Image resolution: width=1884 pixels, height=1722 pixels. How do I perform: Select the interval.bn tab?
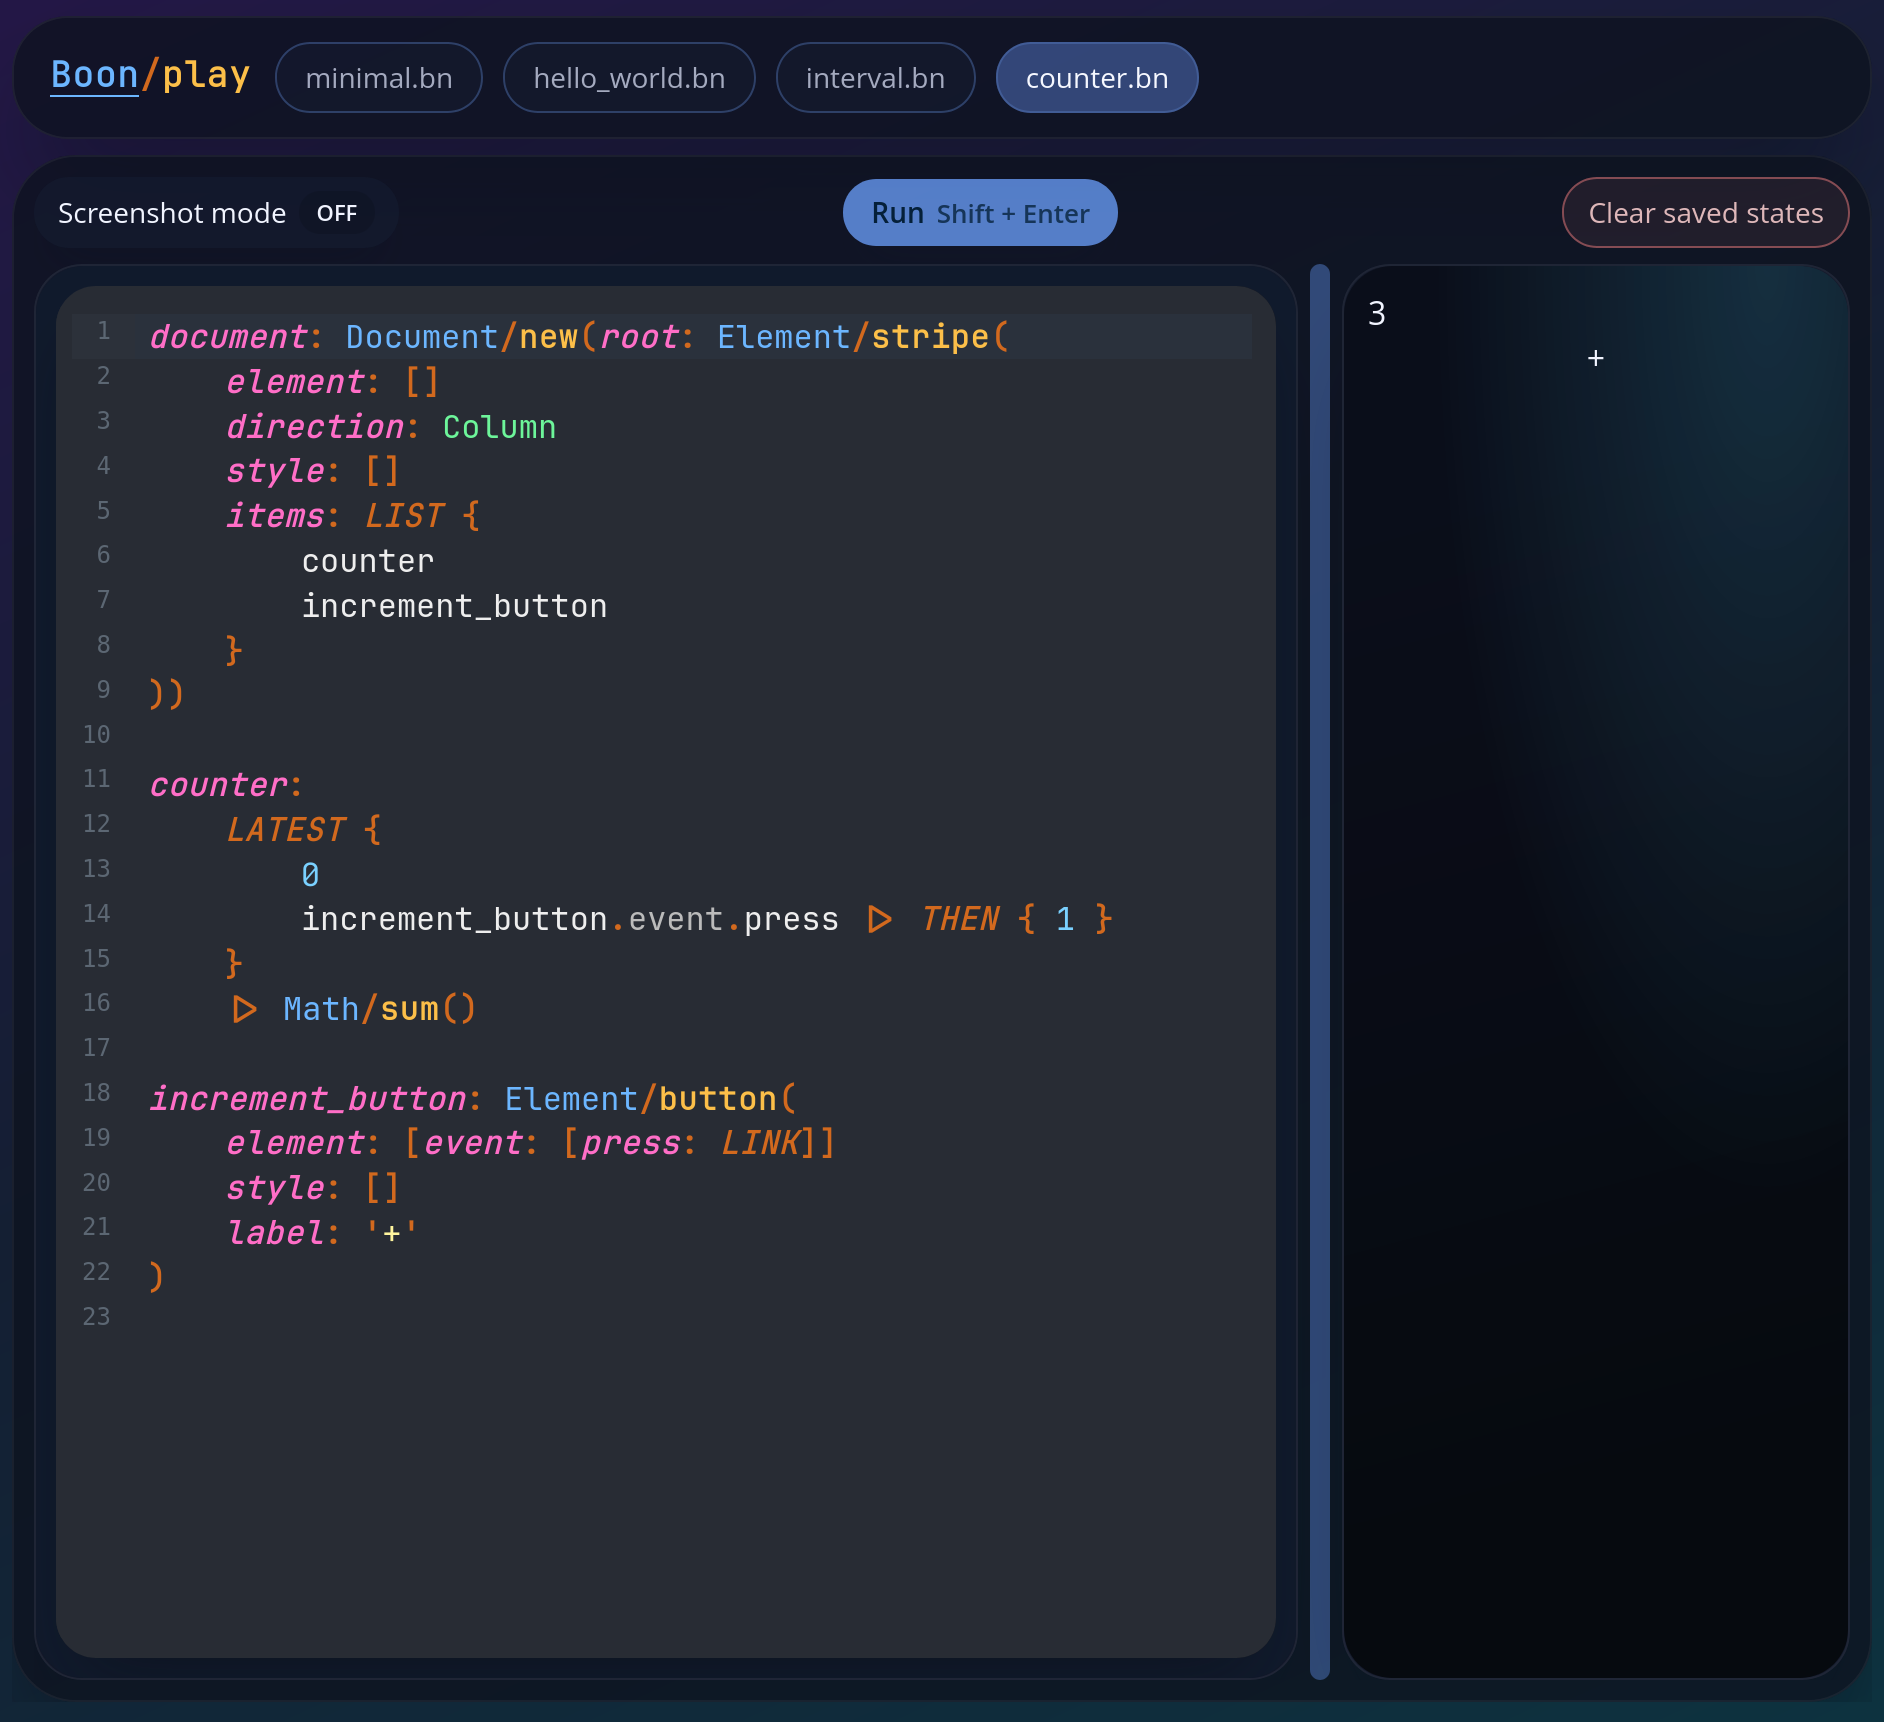click(874, 78)
